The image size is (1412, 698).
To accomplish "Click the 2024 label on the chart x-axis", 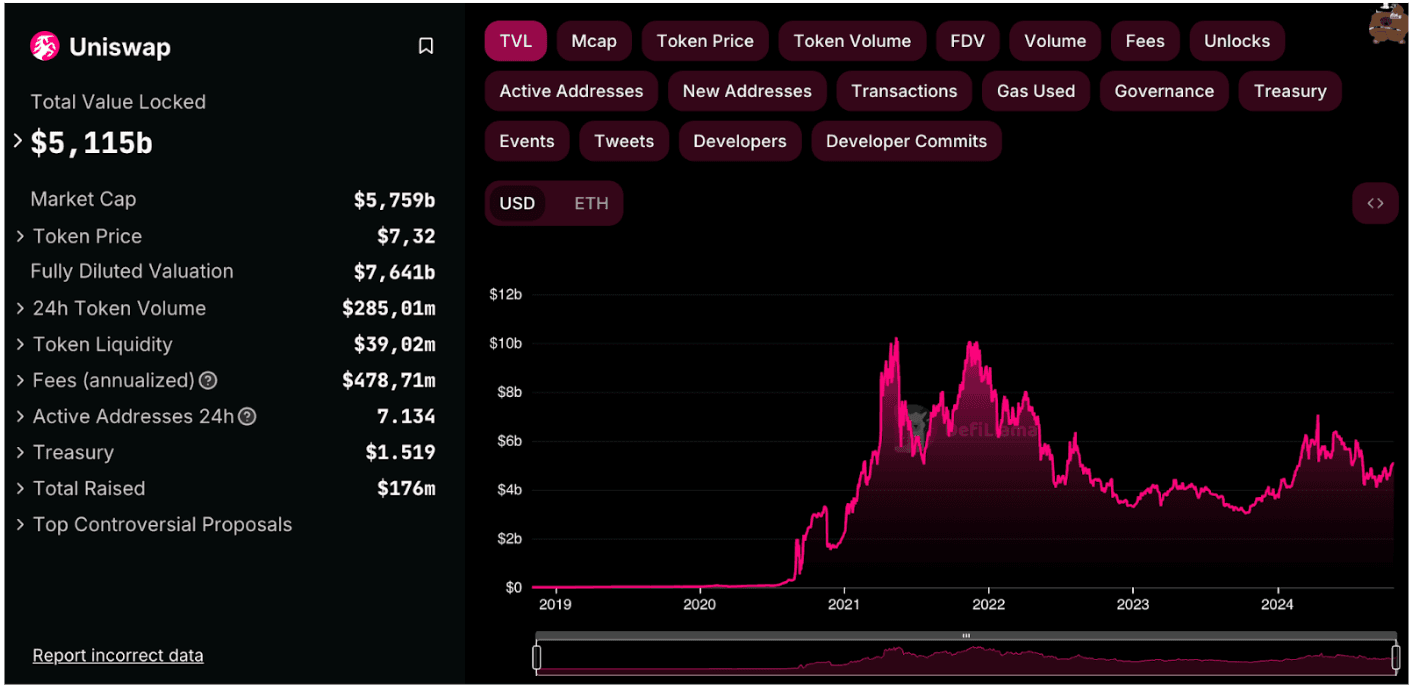I will [x=1277, y=604].
